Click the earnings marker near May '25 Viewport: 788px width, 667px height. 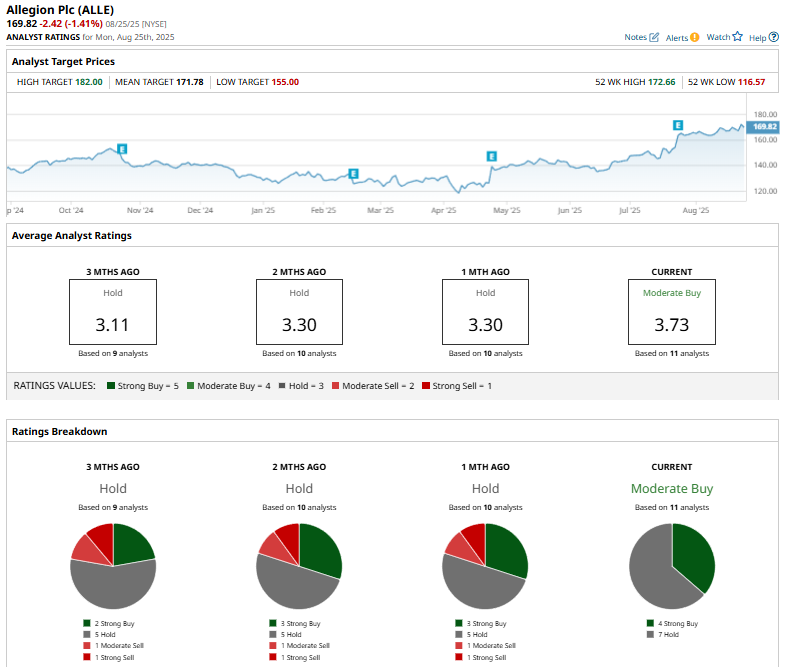click(491, 156)
